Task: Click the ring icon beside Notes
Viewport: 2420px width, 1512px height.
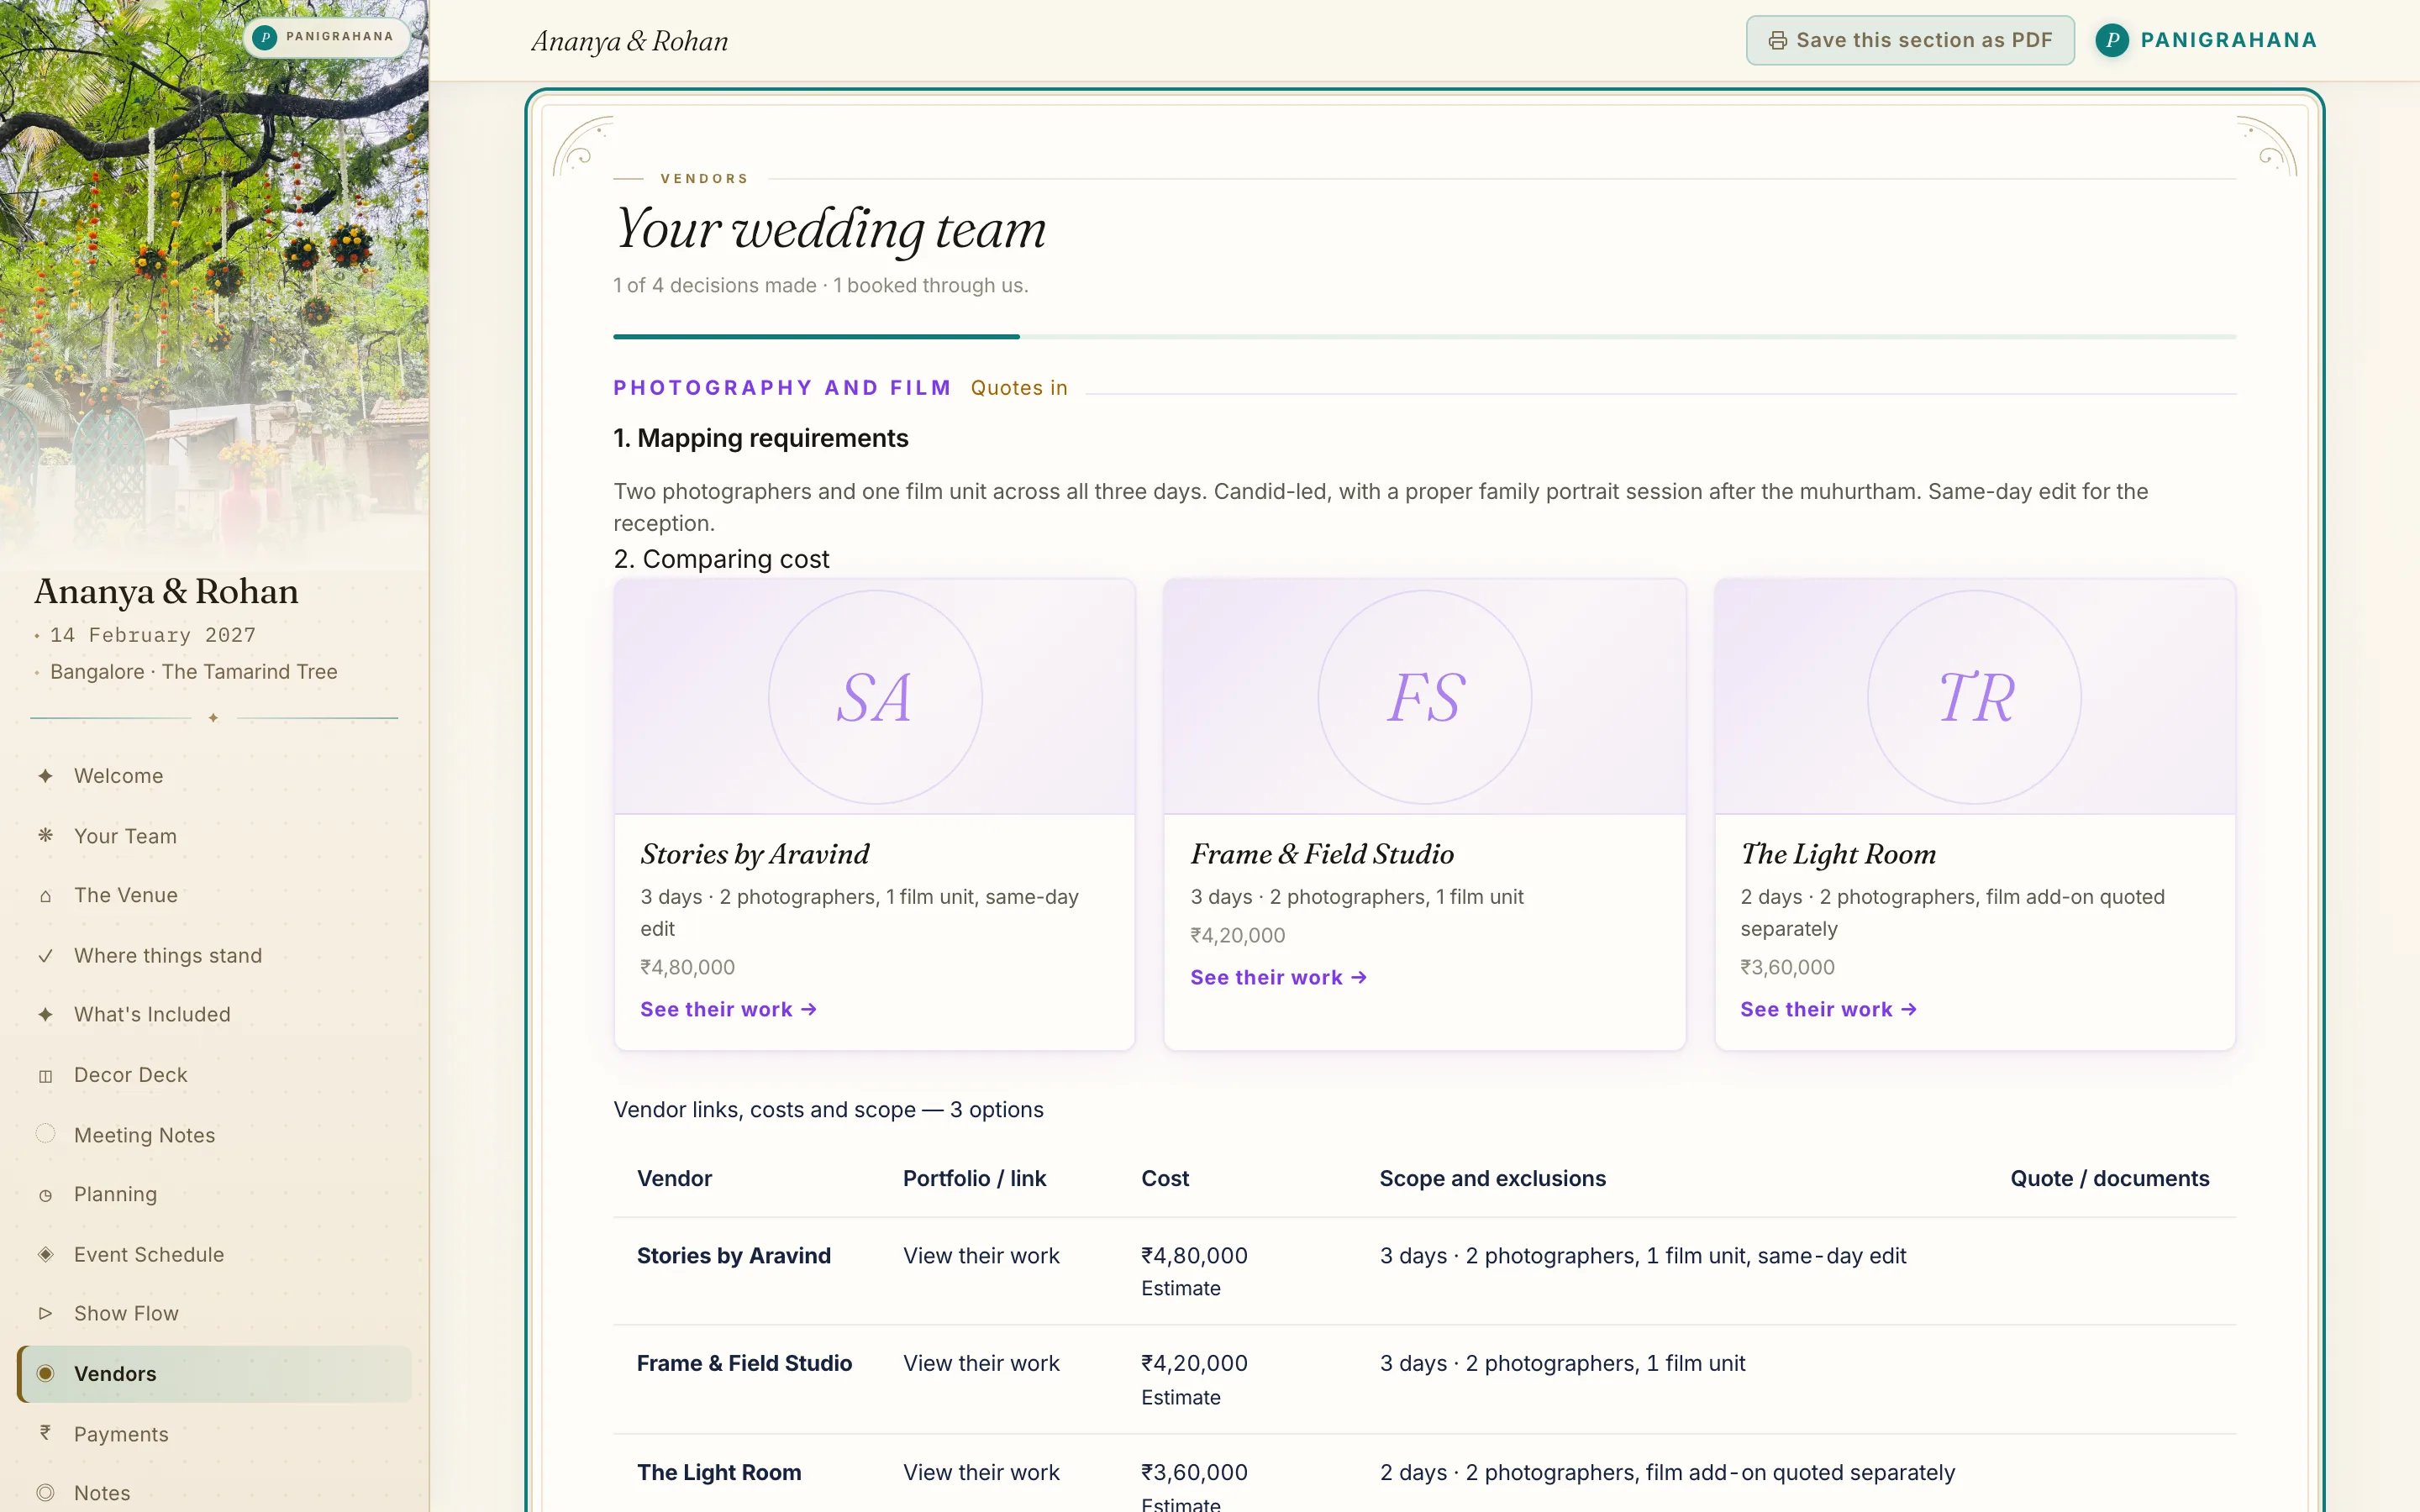Action: 45,1493
